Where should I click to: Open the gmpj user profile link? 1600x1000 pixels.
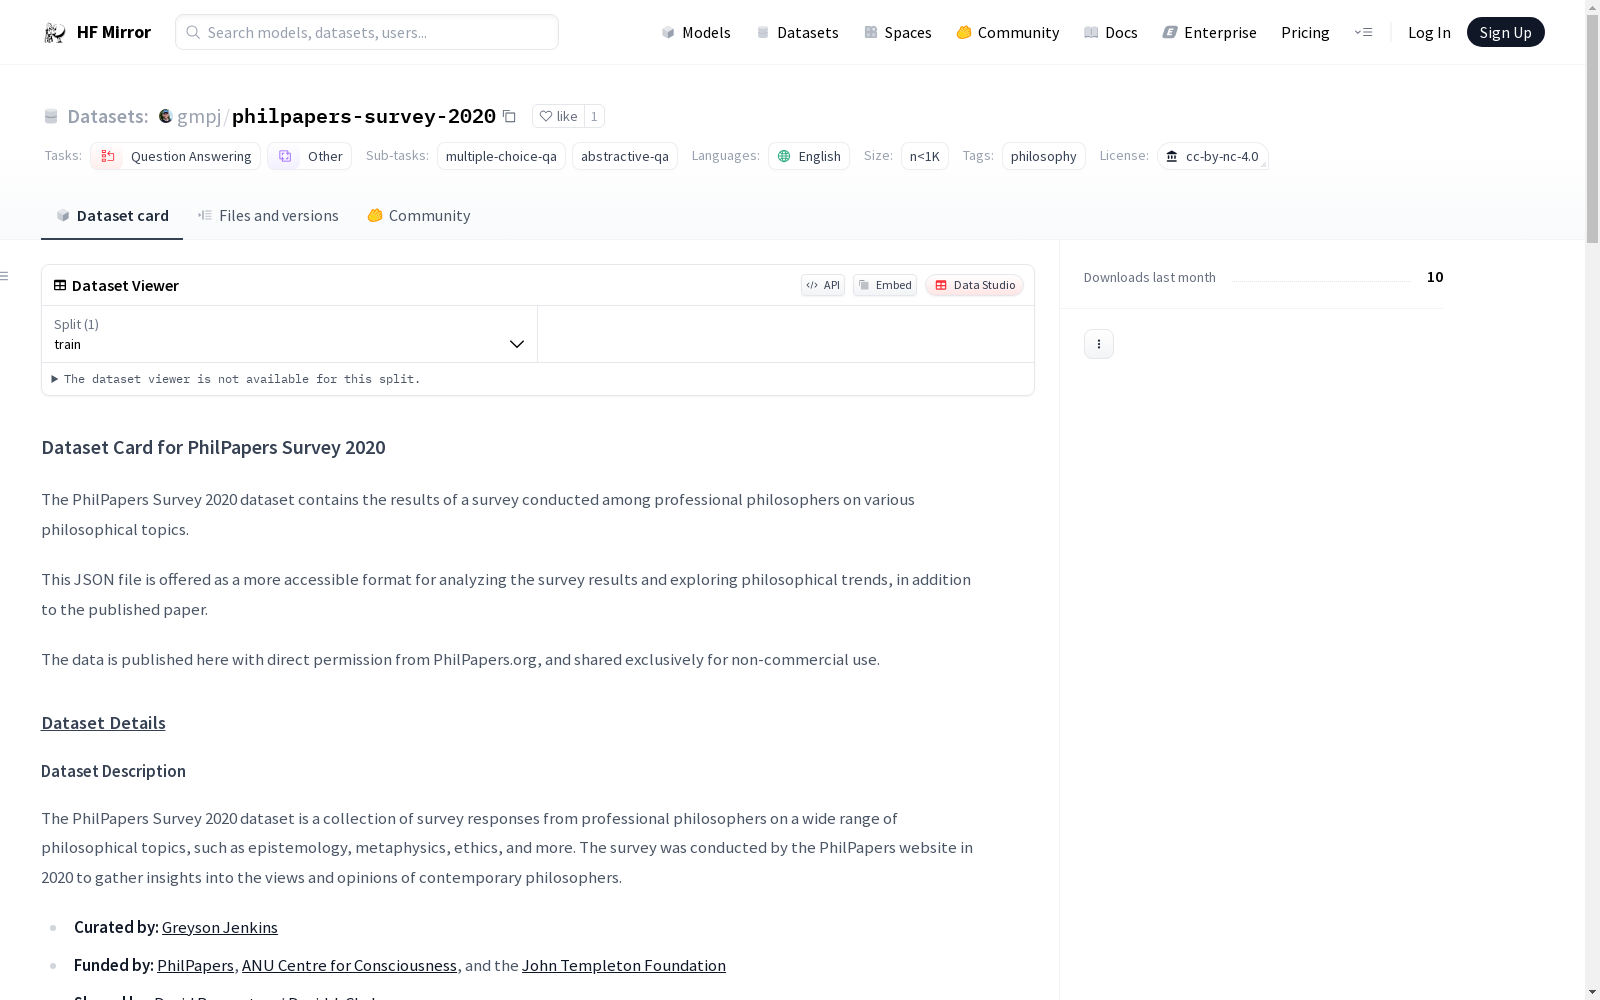(199, 116)
